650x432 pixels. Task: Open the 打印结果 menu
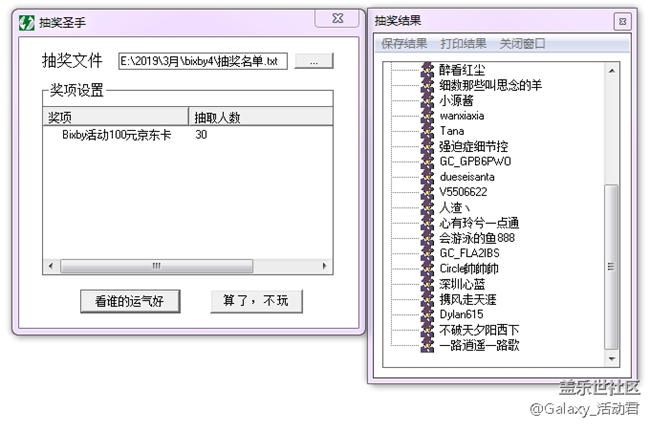click(464, 44)
